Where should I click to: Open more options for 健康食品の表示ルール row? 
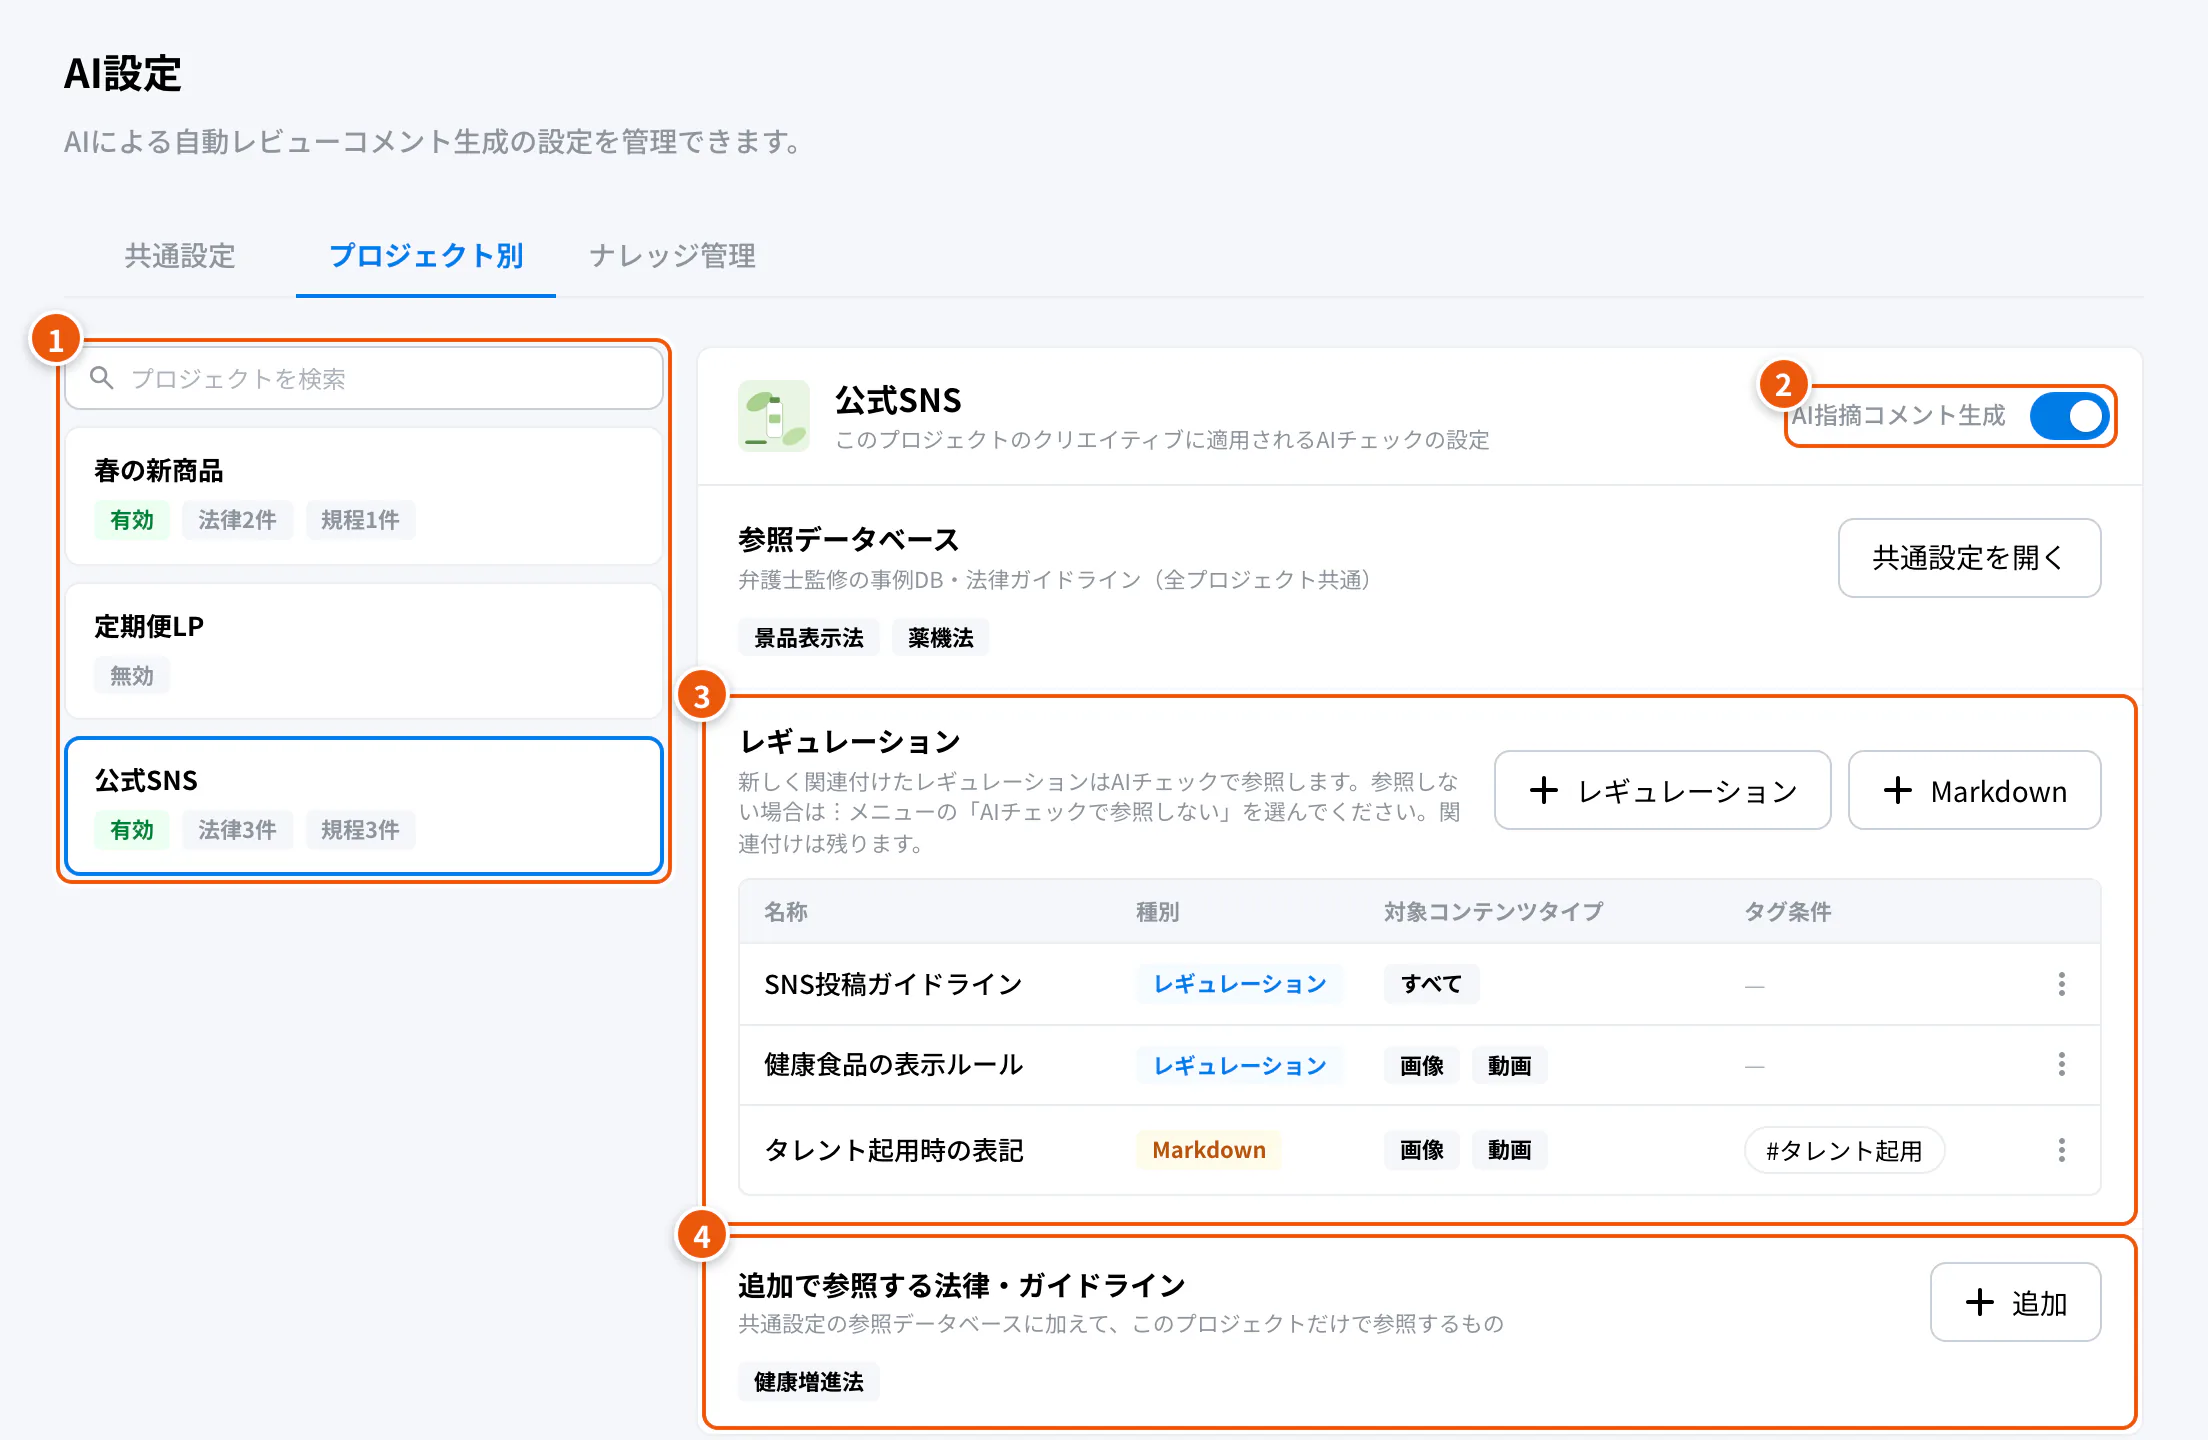[2061, 1064]
